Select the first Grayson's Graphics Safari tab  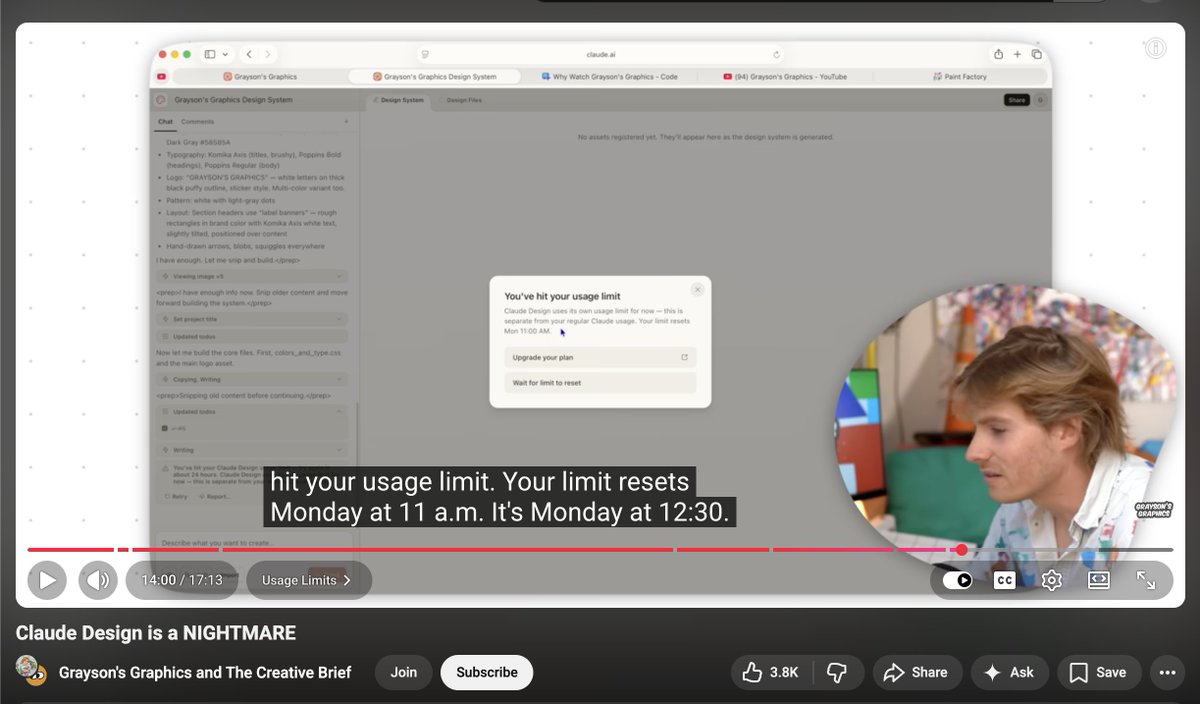pos(259,77)
